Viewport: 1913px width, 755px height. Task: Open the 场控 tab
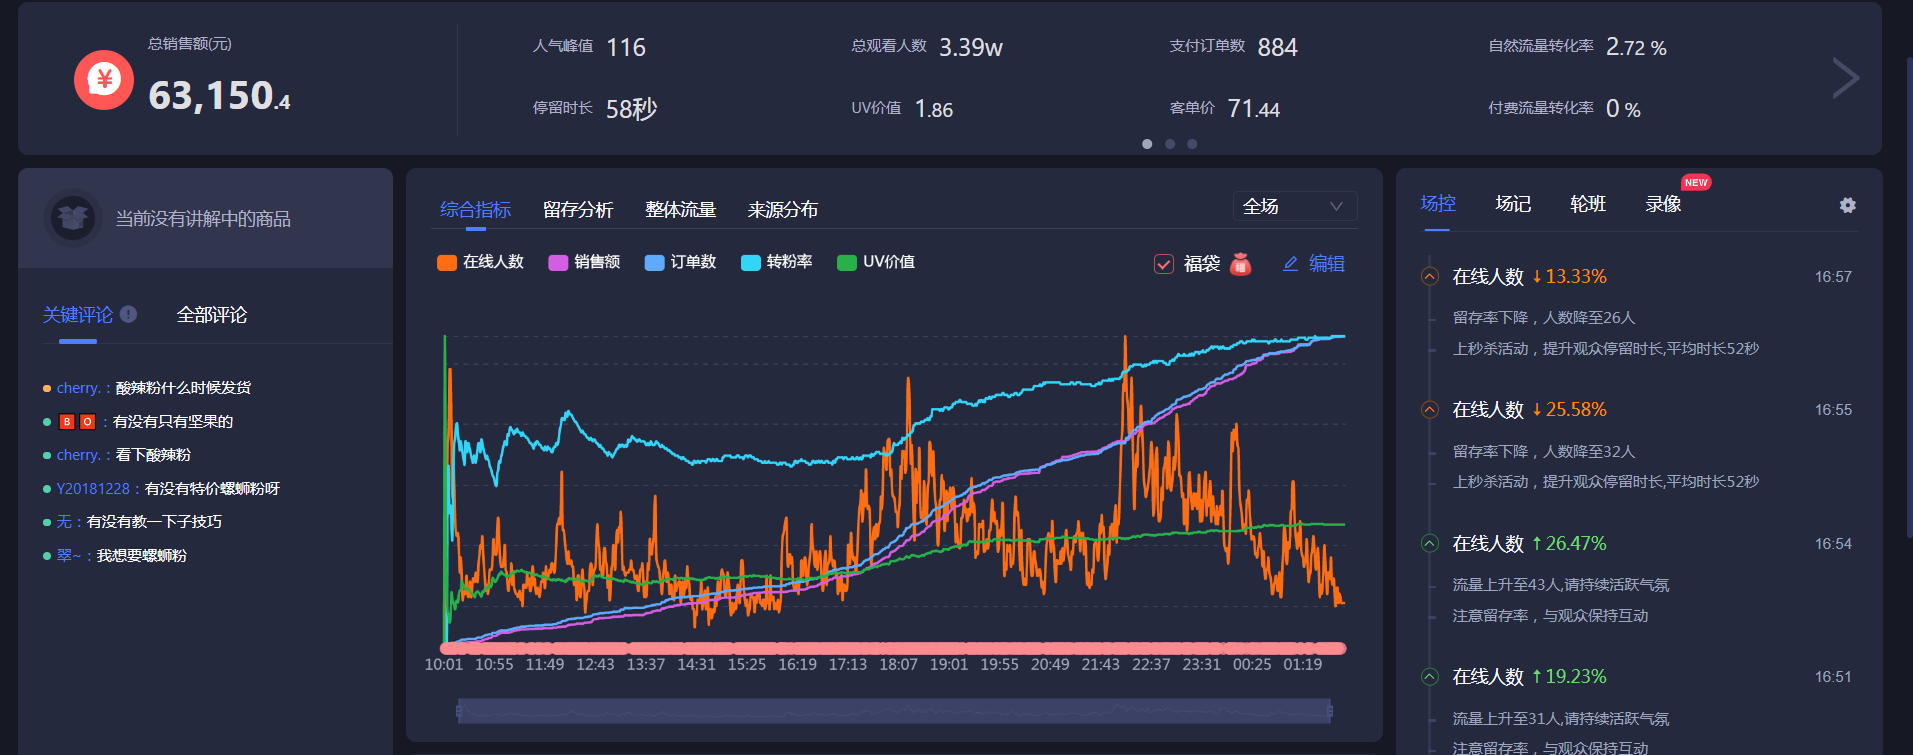pyautogui.click(x=1438, y=203)
